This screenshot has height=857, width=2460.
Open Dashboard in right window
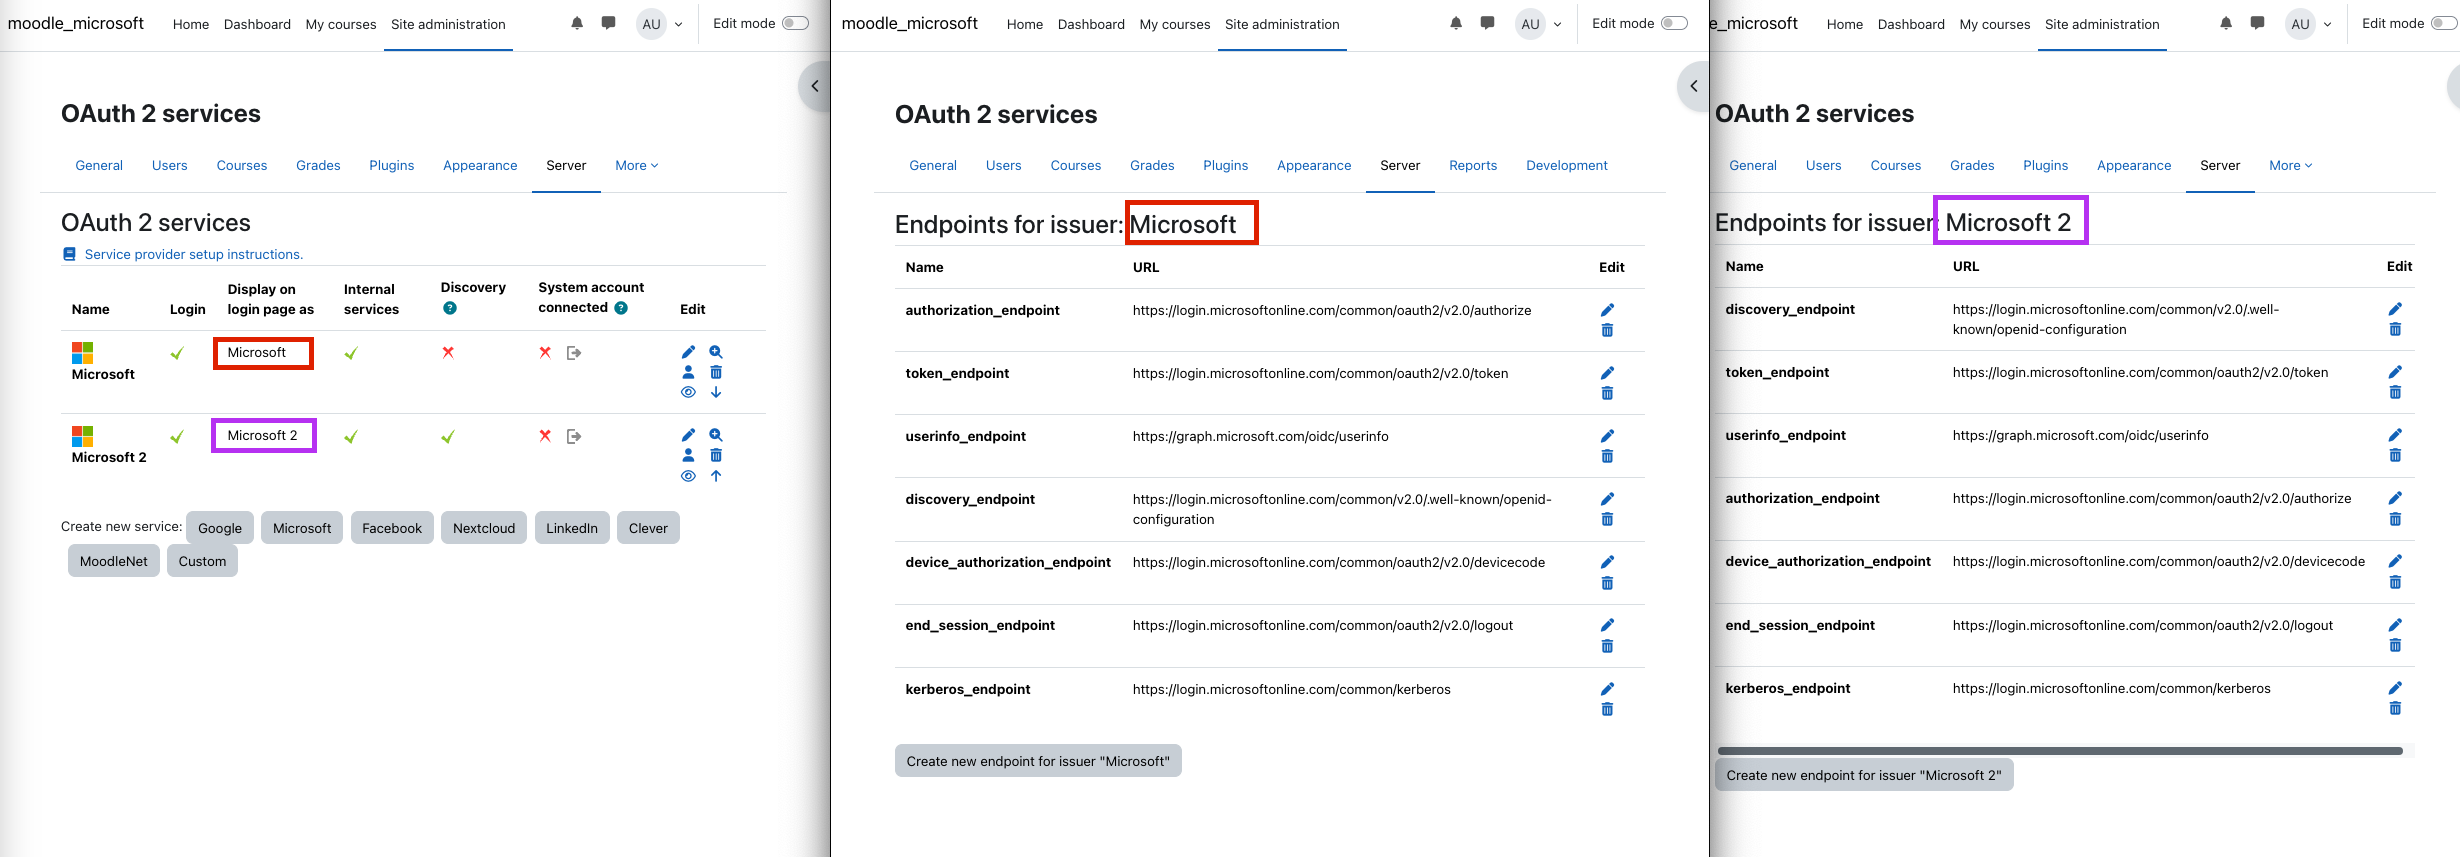pyautogui.click(x=1911, y=24)
